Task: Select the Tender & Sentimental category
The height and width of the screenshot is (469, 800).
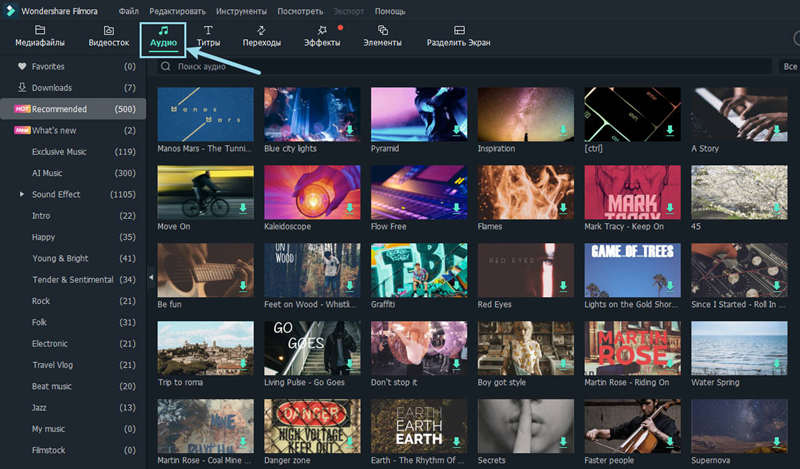Action: coord(73,280)
